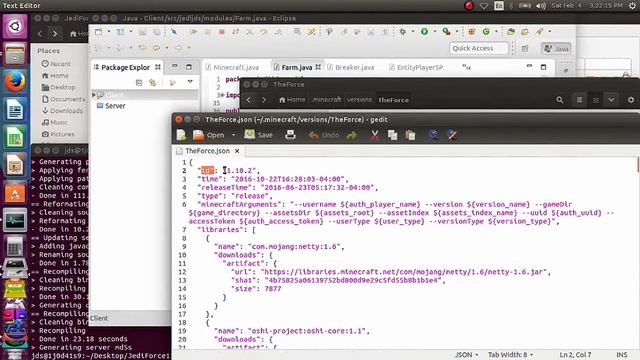Open Find and Replace in gedit toolbar
The image size is (640, 360).
(x=452, y=135)
